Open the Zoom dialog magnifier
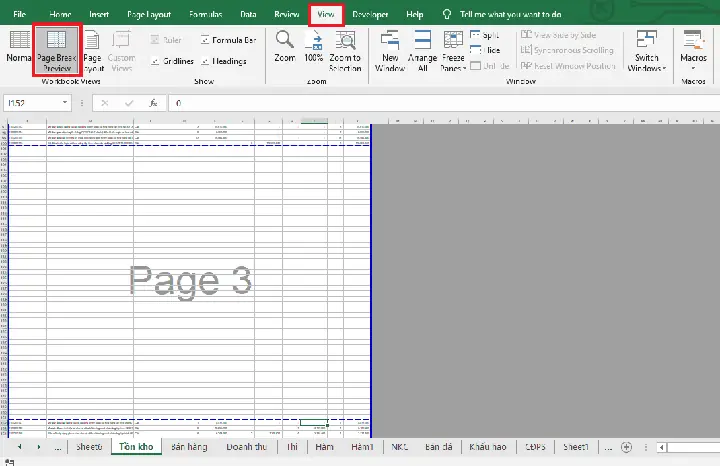This screenshot has height=466, width=720. coord(285,46)
